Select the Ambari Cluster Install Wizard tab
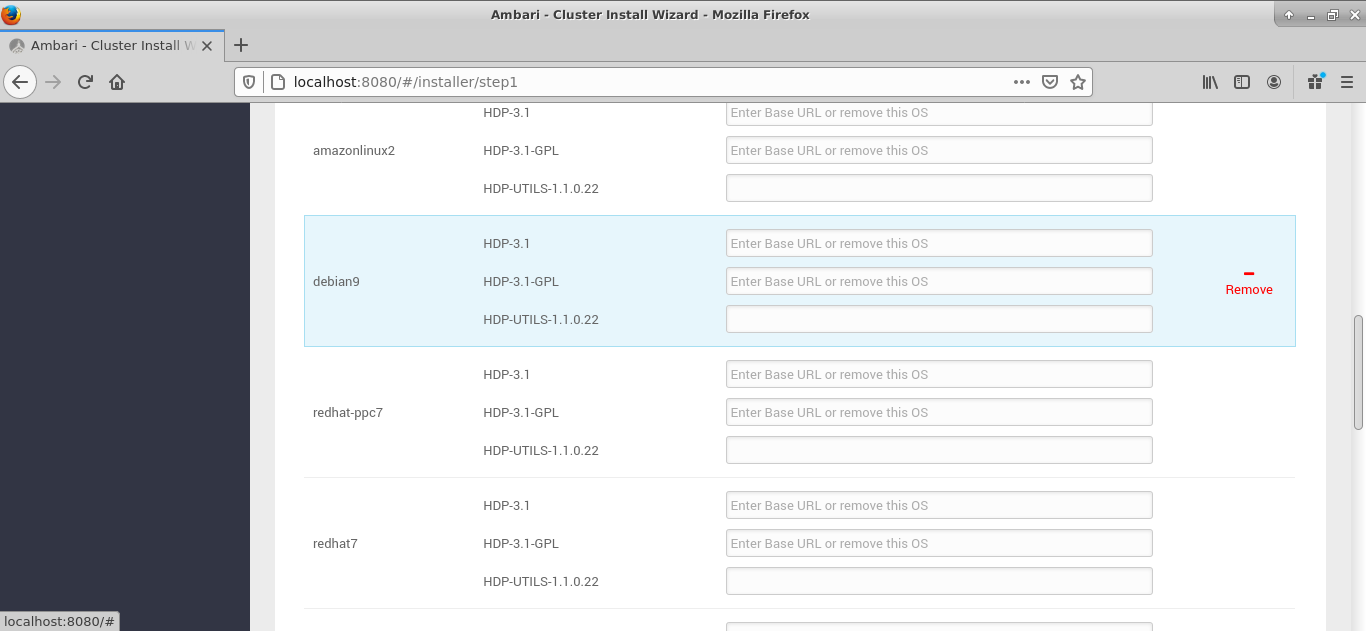The height and width of the screenshot is (631, 1366). [112, 45]
